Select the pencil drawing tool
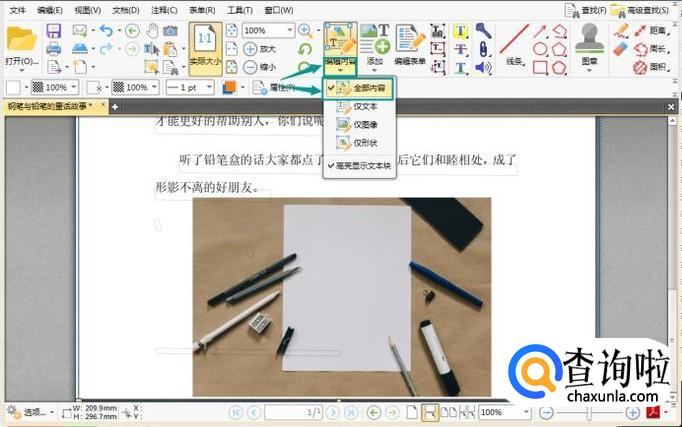Image resolution: width=682 pixels, height=427 pixels. pos(622,30)
